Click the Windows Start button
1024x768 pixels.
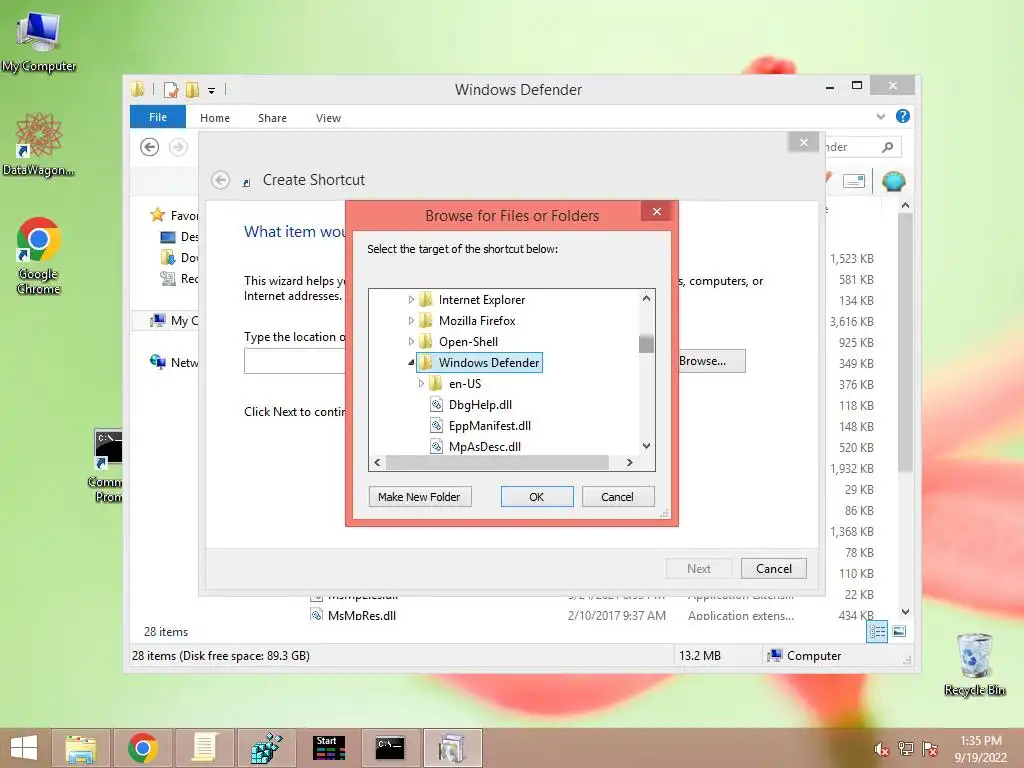(x=24, y=748)
